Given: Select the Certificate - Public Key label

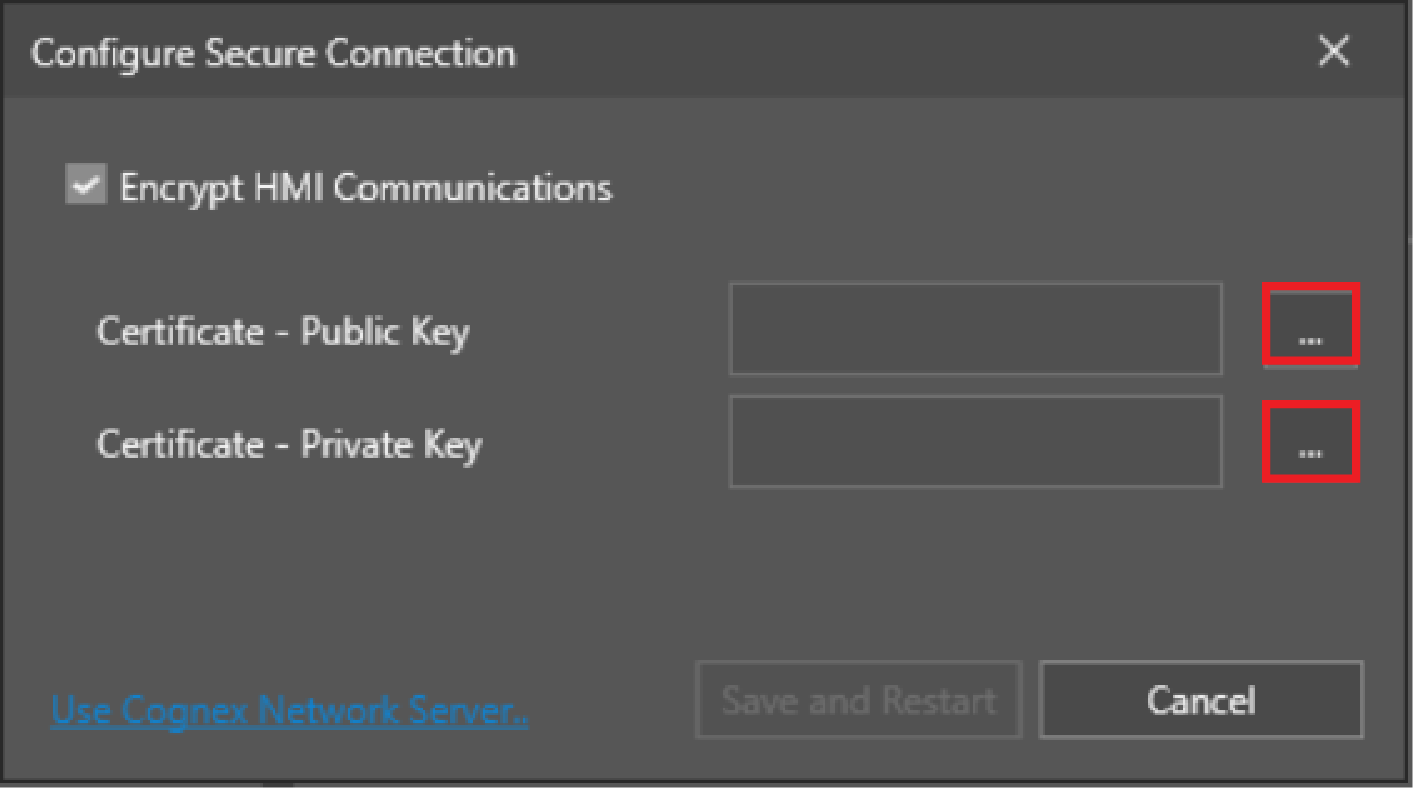Looking at the screenshot, I should (x=282, y=331).
